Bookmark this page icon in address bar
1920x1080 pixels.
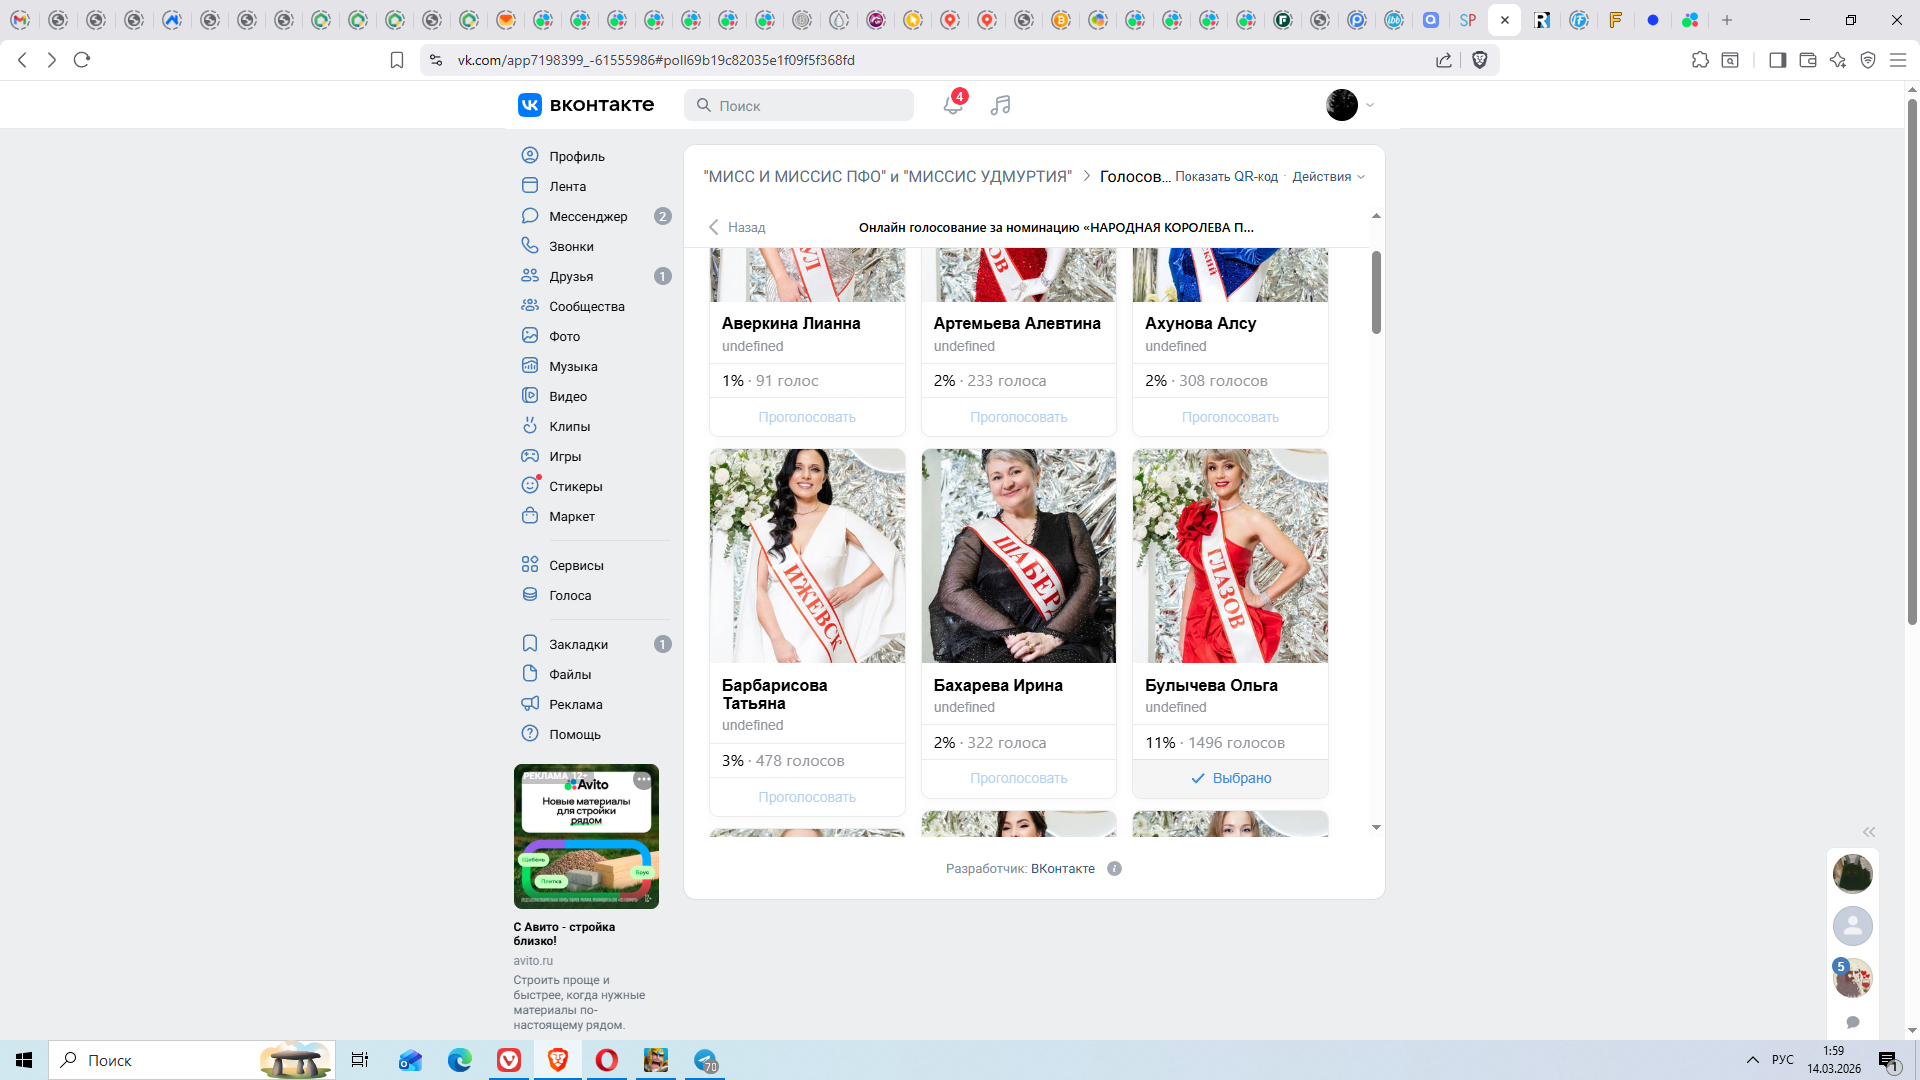click(397, 60)
